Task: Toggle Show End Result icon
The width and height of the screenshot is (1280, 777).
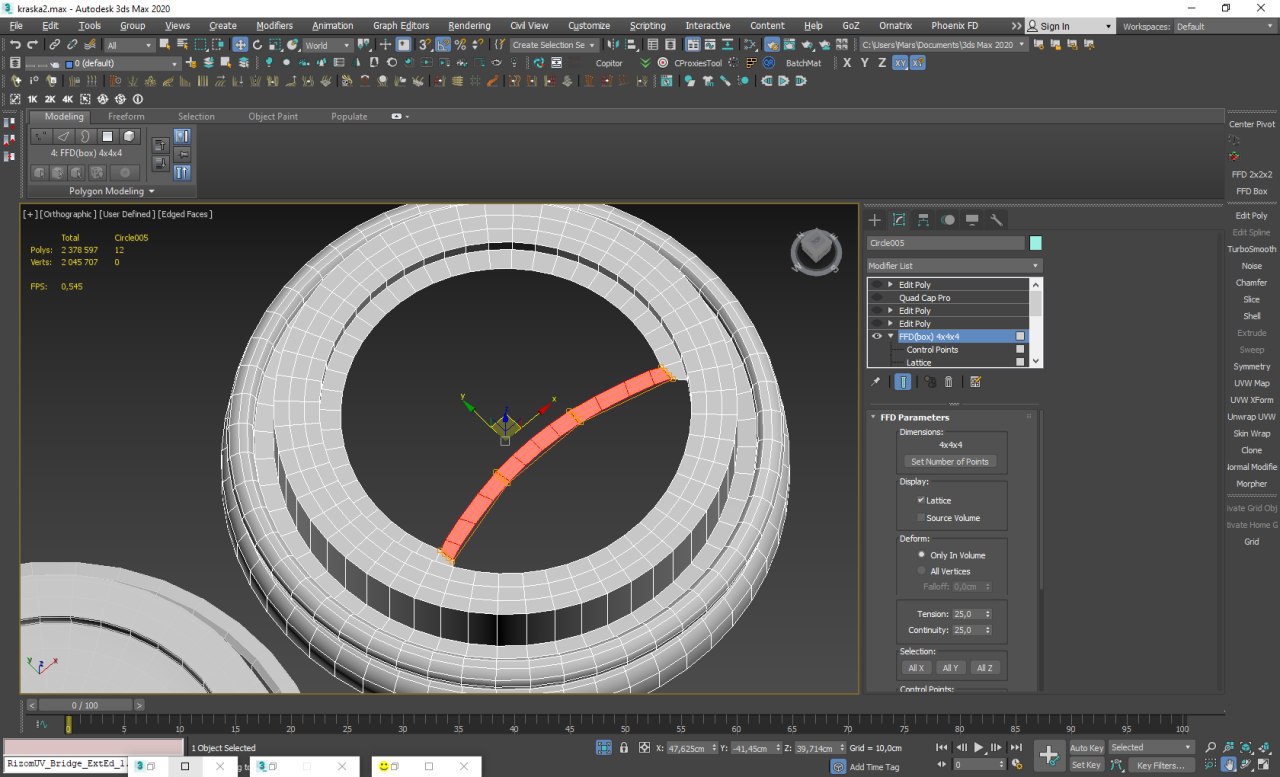Action: (x=903, y=382)
